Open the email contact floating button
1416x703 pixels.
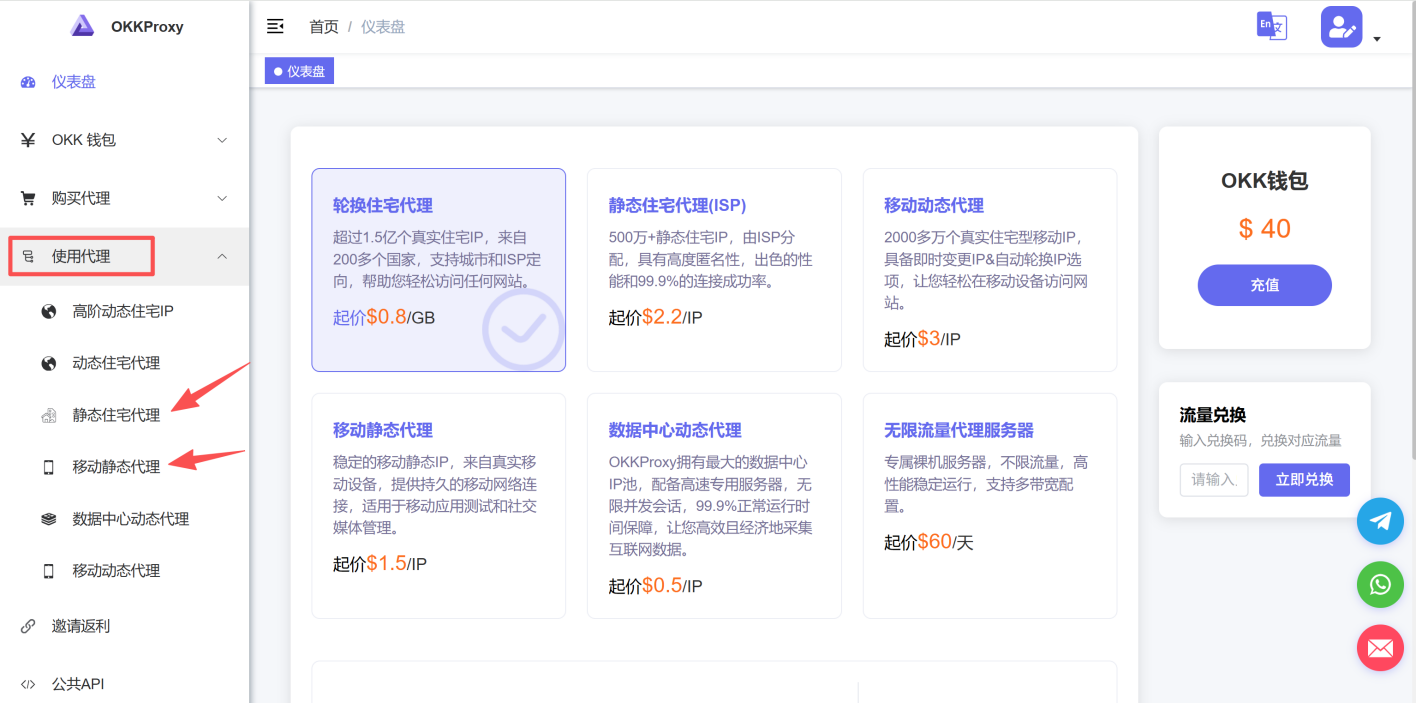coord(1380,648)
